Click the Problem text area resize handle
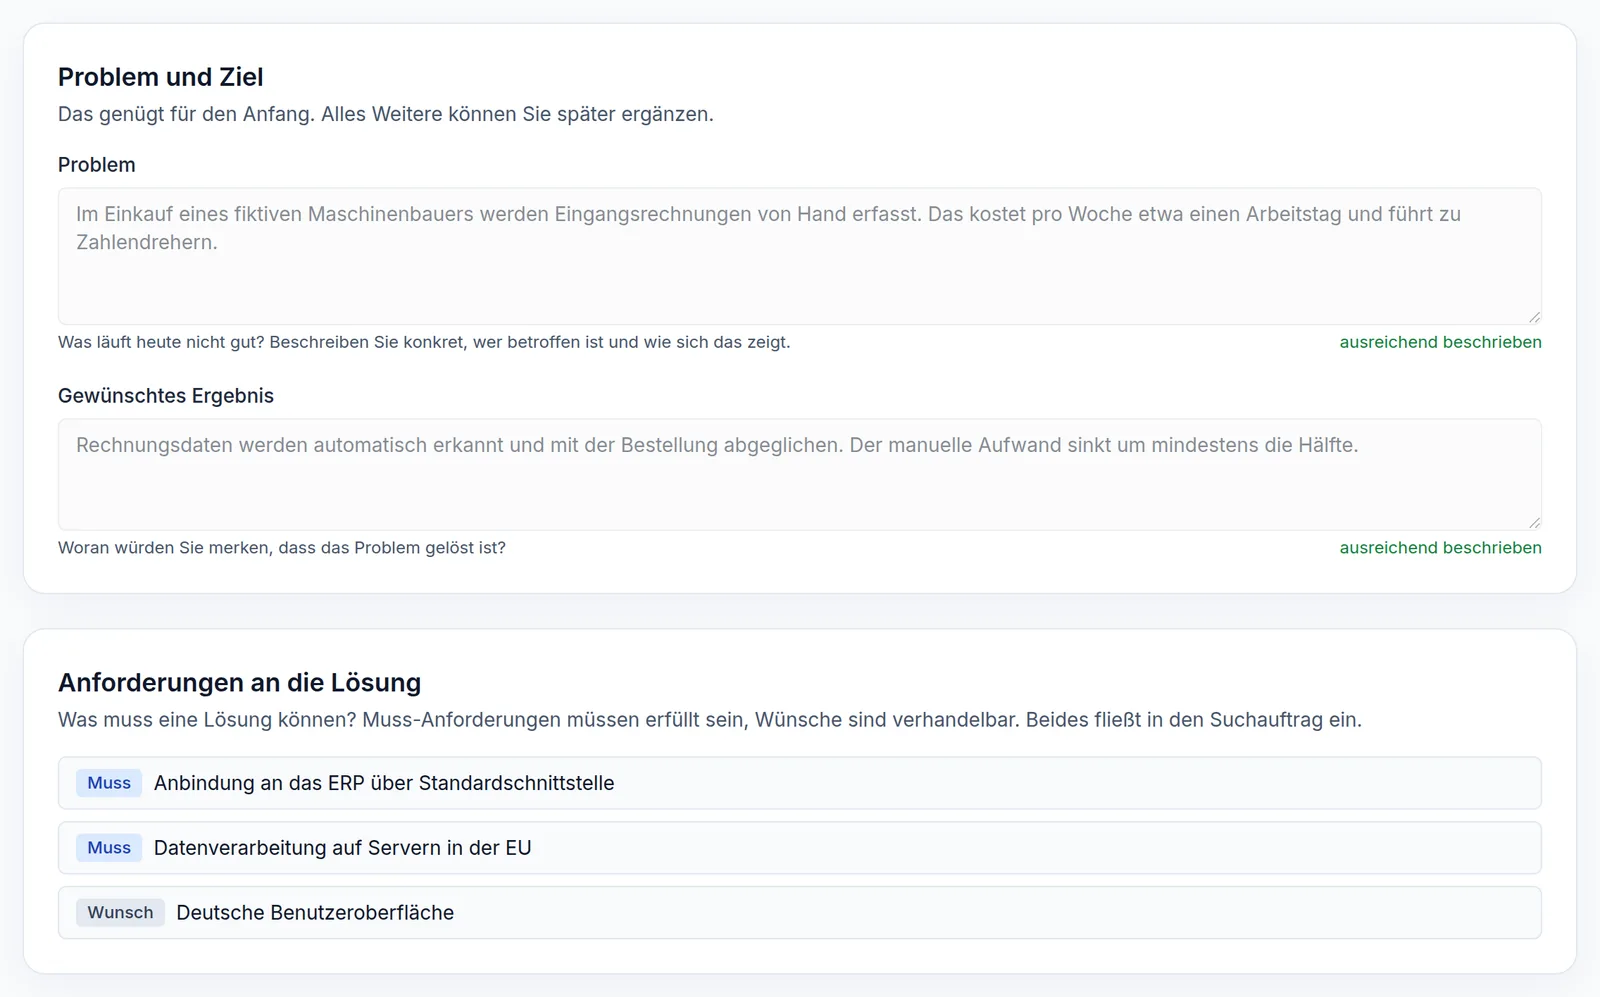1600x997 pixels. point(1534,317)
